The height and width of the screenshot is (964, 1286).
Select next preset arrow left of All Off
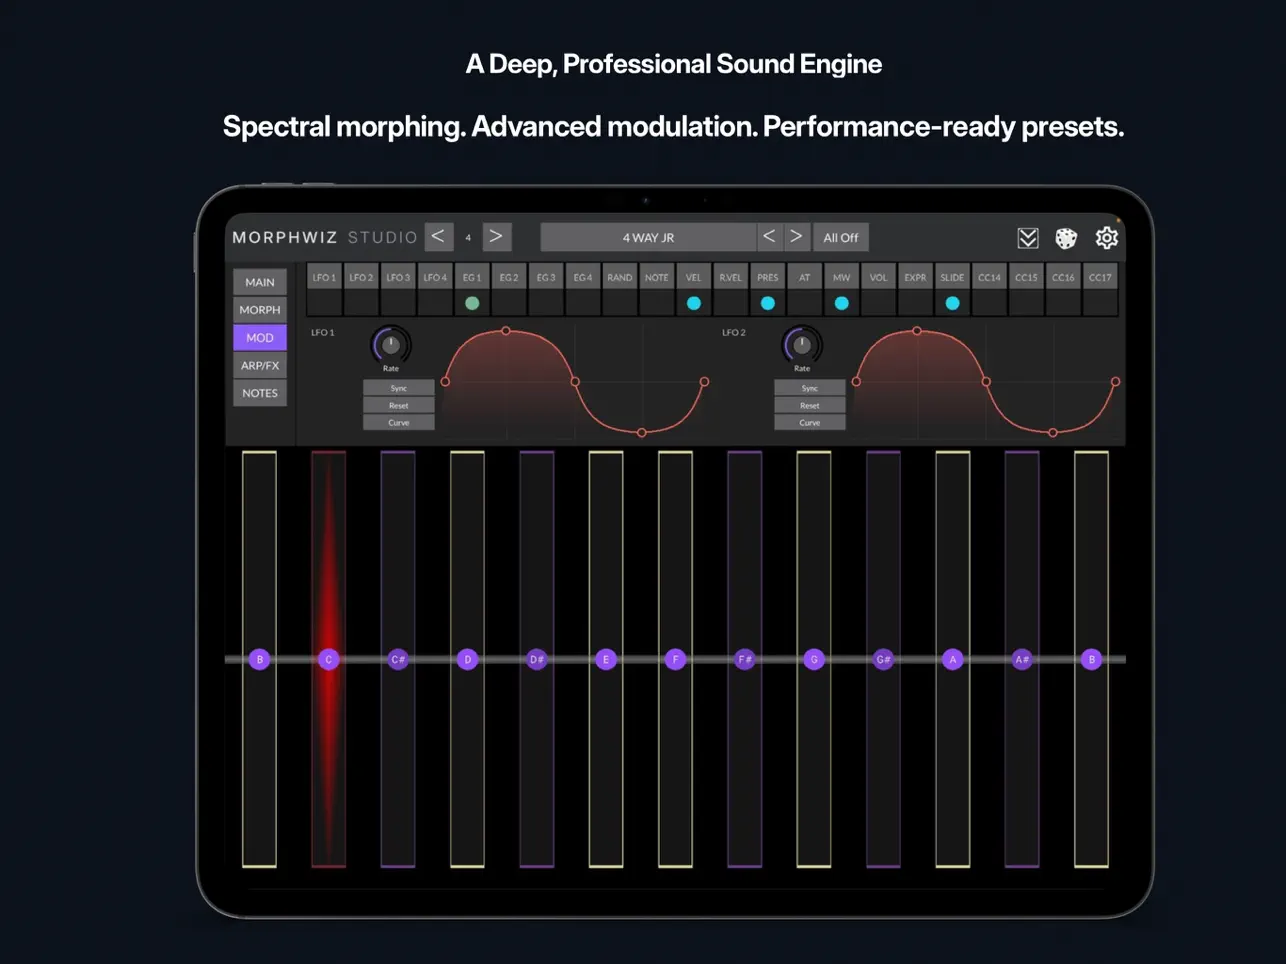[x=796, y=237]
